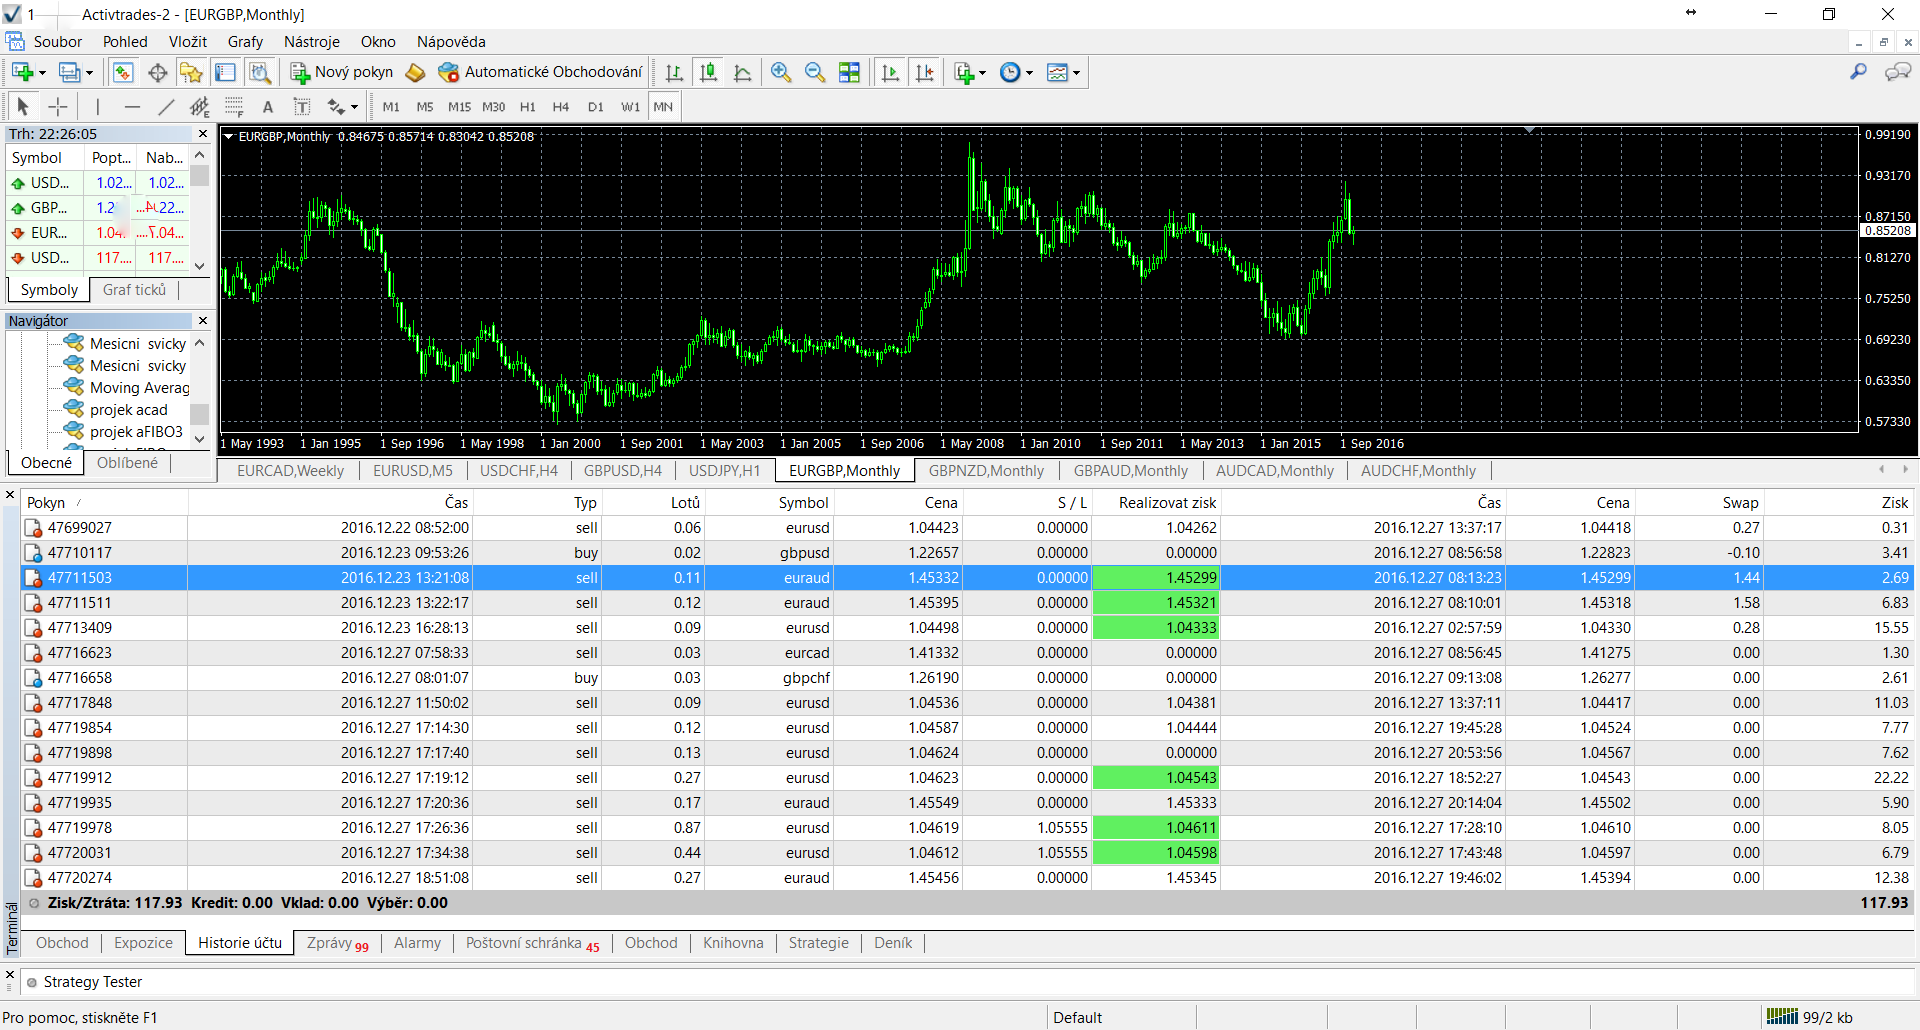The width and height of the screenshot is (1920, 1030).
Task: Open the indicators list dropdown
Action: coord(970,72)
